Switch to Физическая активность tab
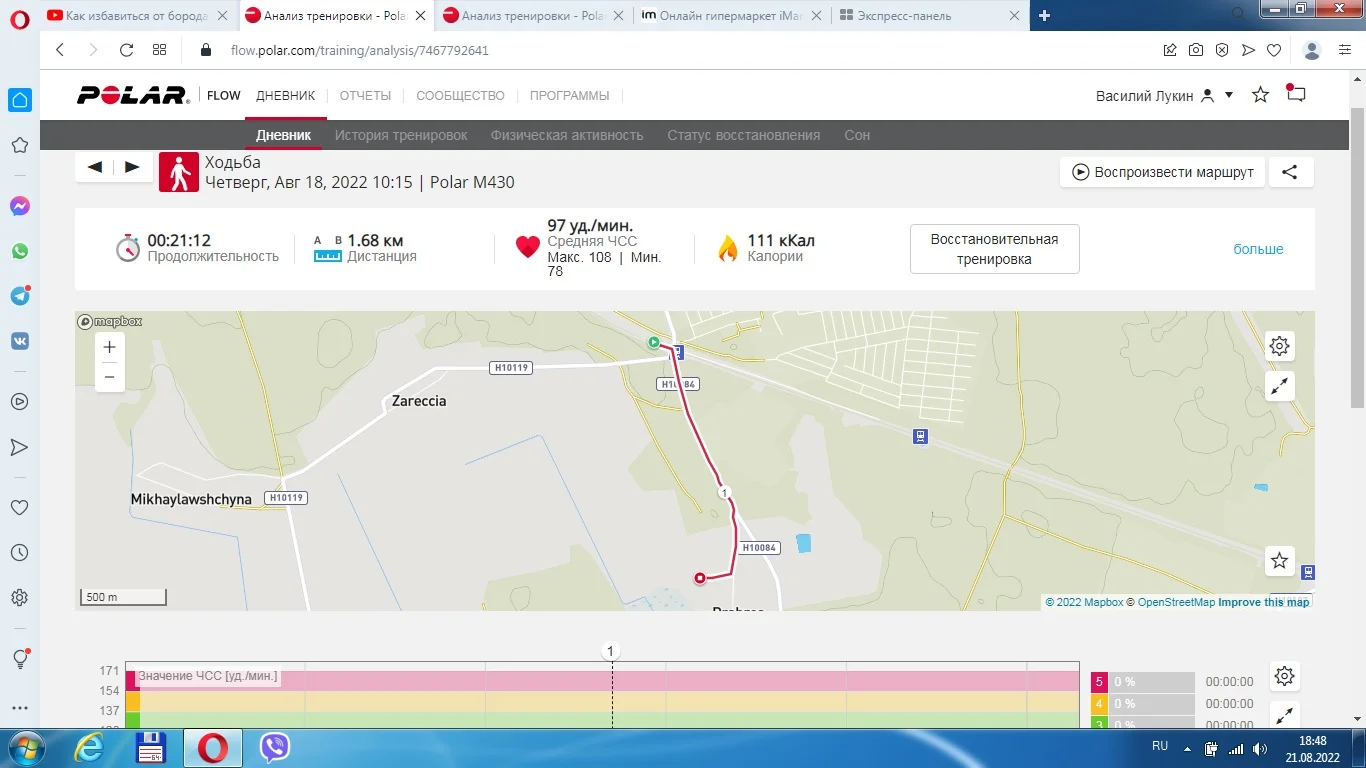This screenshot has width=1366, height=768. coord(567,135)
